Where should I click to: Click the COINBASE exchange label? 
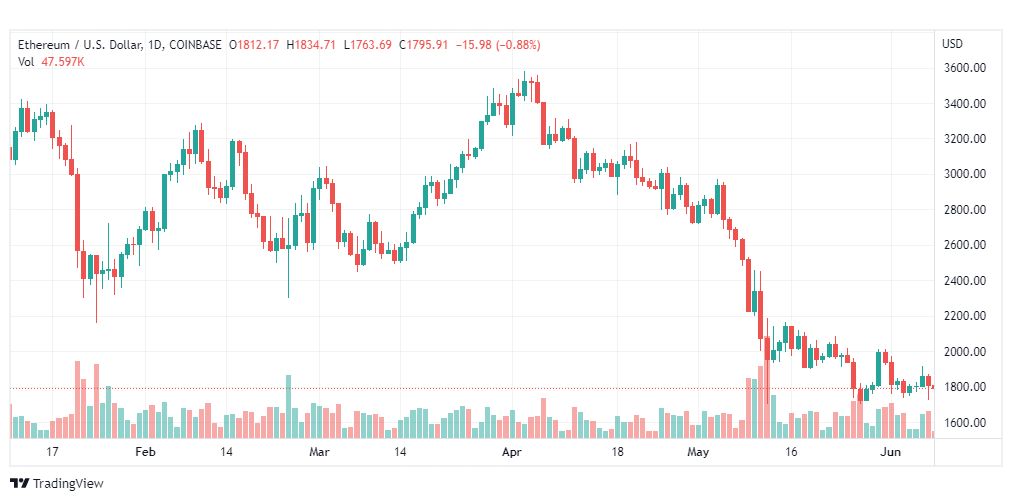pyautogui.click(x=194, y=45)
